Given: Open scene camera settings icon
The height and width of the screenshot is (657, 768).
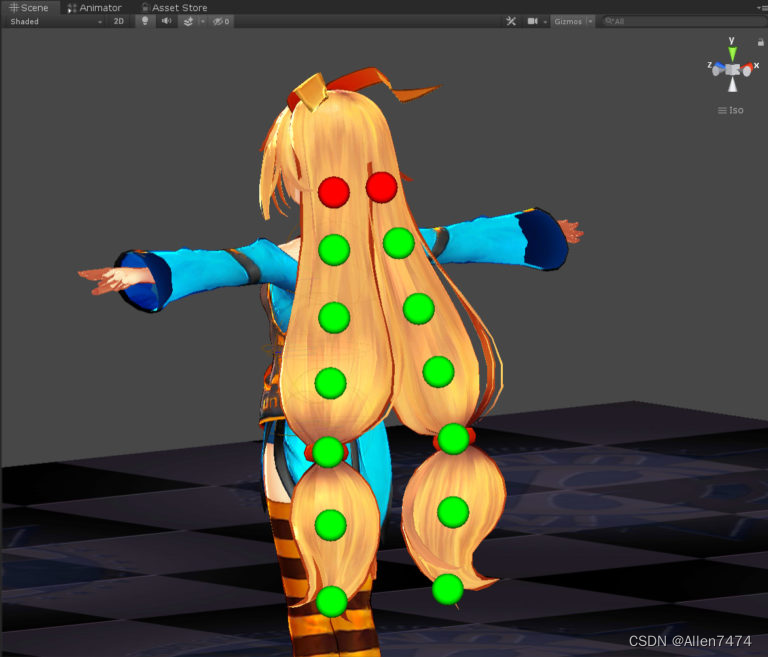Looking at the screenshot, I should click(x=532, y=21).
